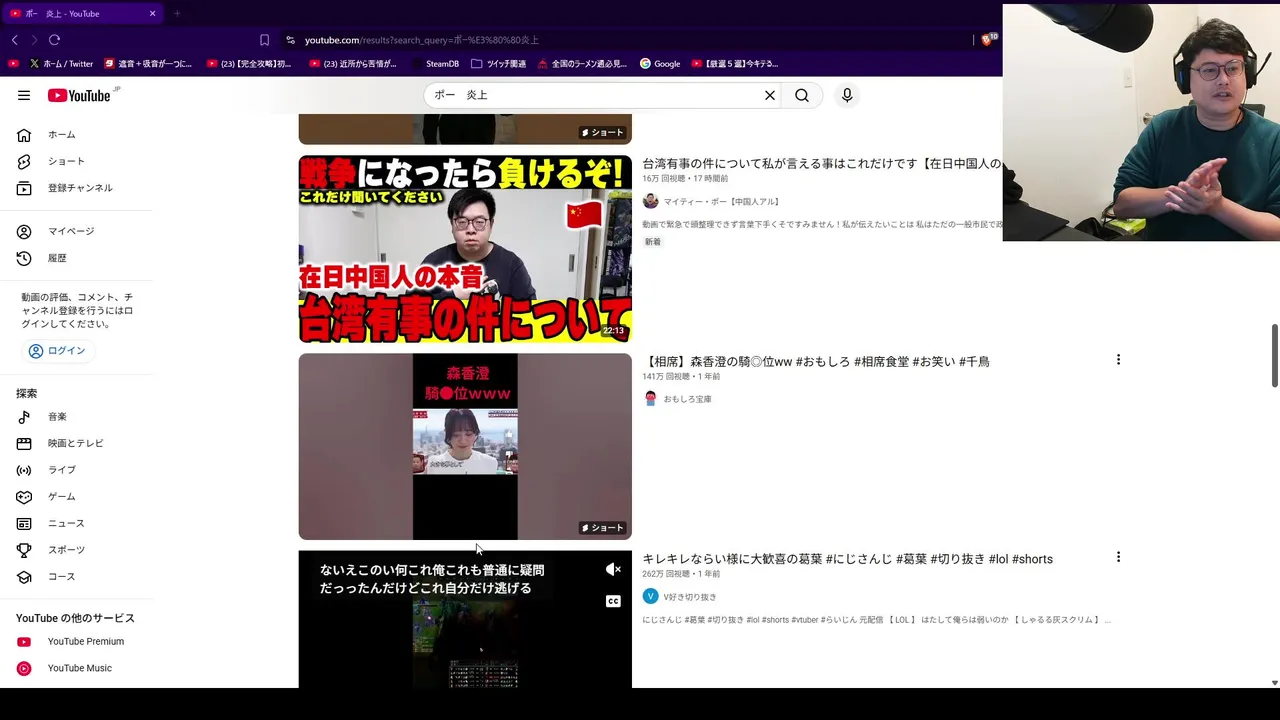Open 映画とテレビ in the sidebar
The height and width of the screenshot is (720, 1280).
(77, 443)
